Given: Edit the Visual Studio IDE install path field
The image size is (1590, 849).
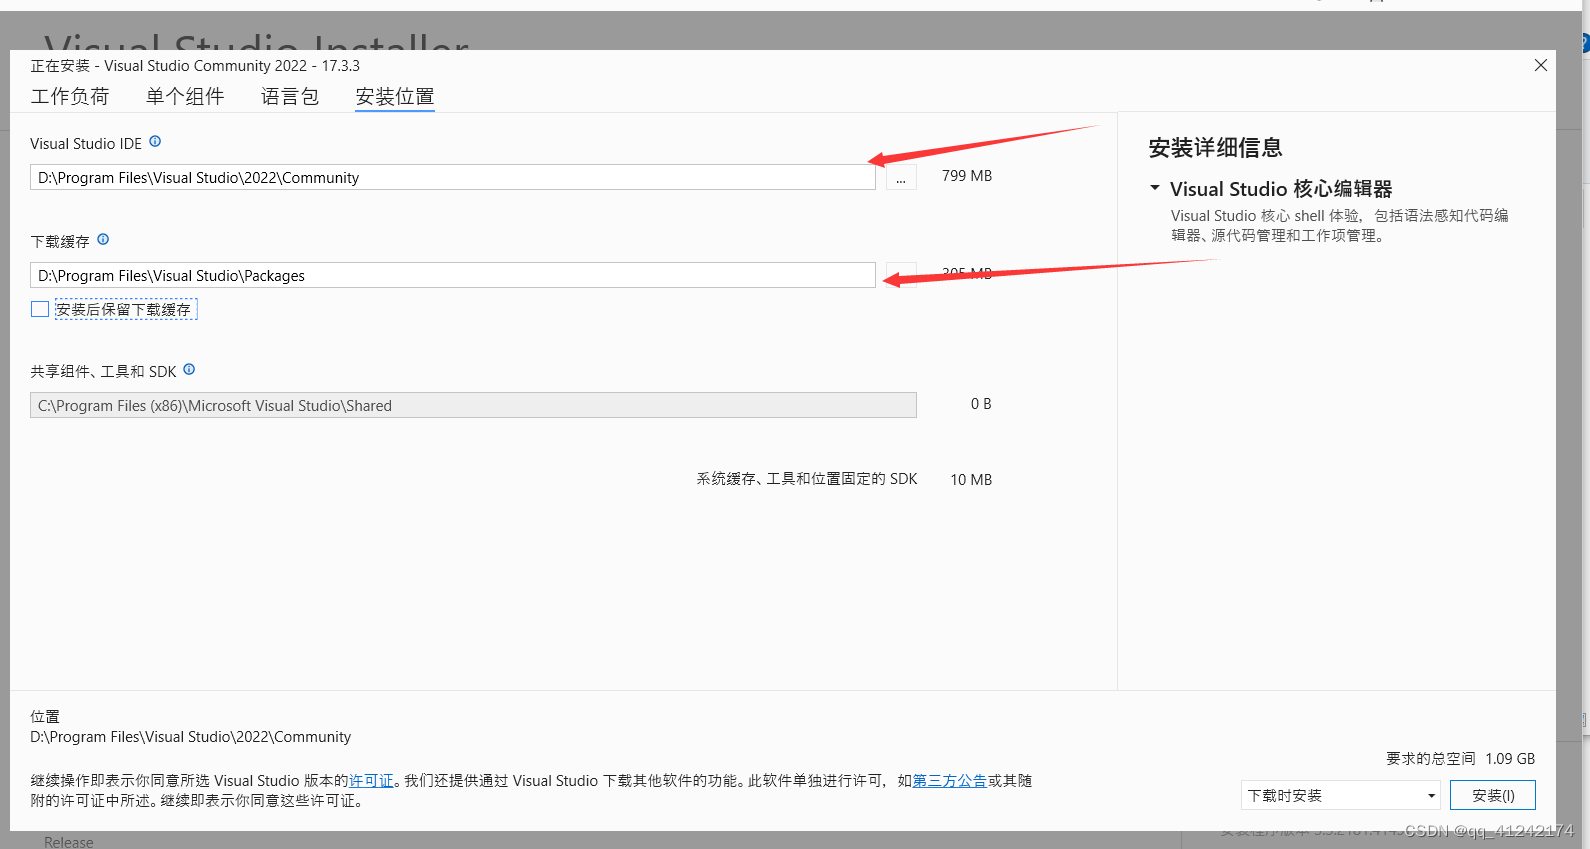Looking at the screenshot, I should 453,177.
